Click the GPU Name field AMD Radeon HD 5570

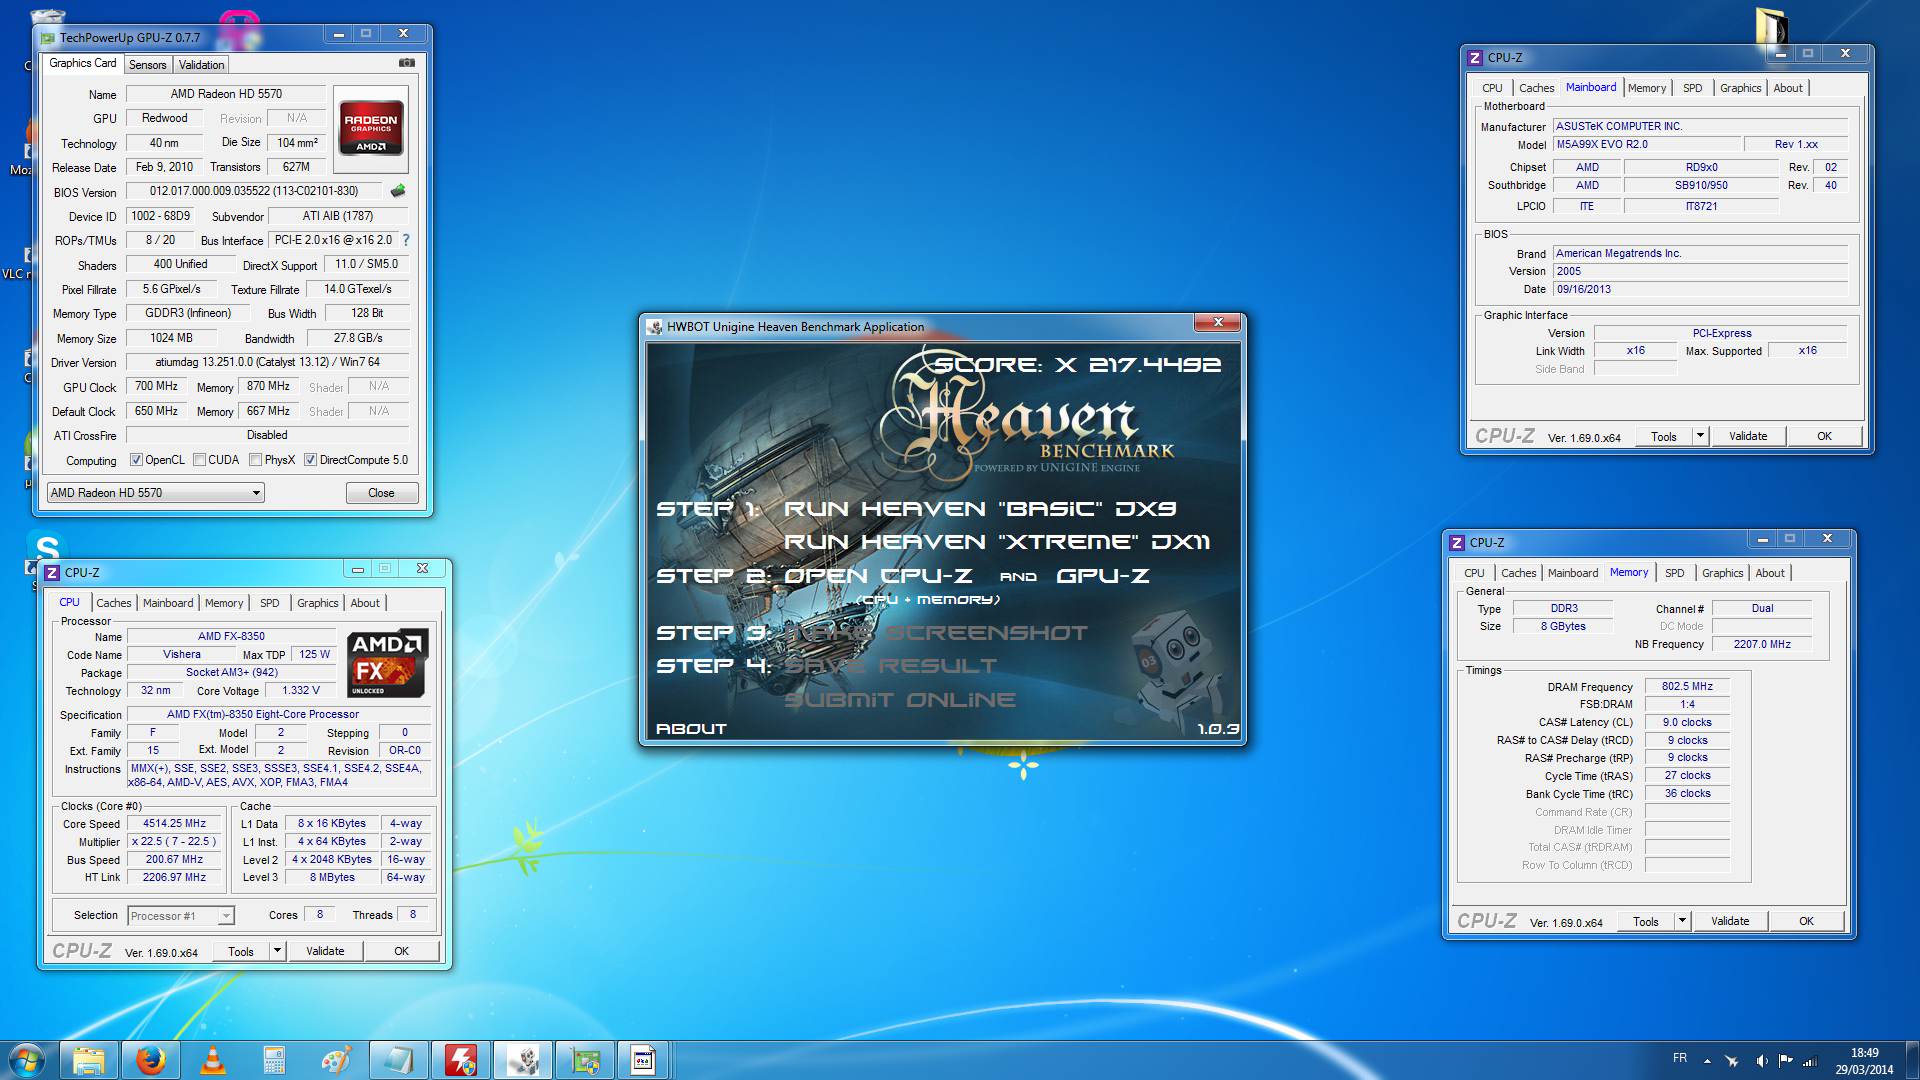tap(226, 94)
